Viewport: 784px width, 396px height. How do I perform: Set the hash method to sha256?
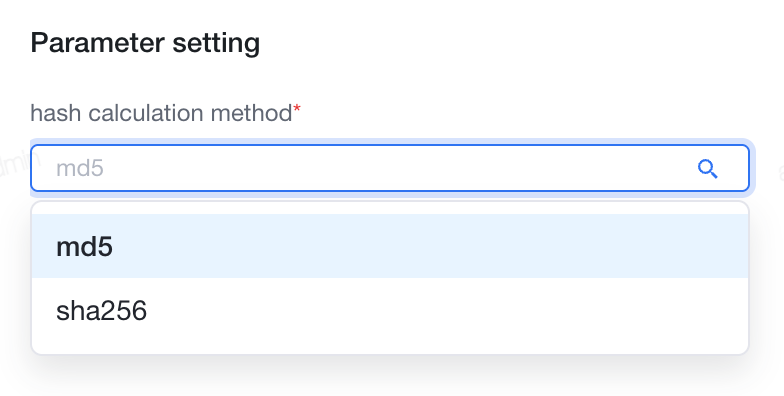point(390,310)
